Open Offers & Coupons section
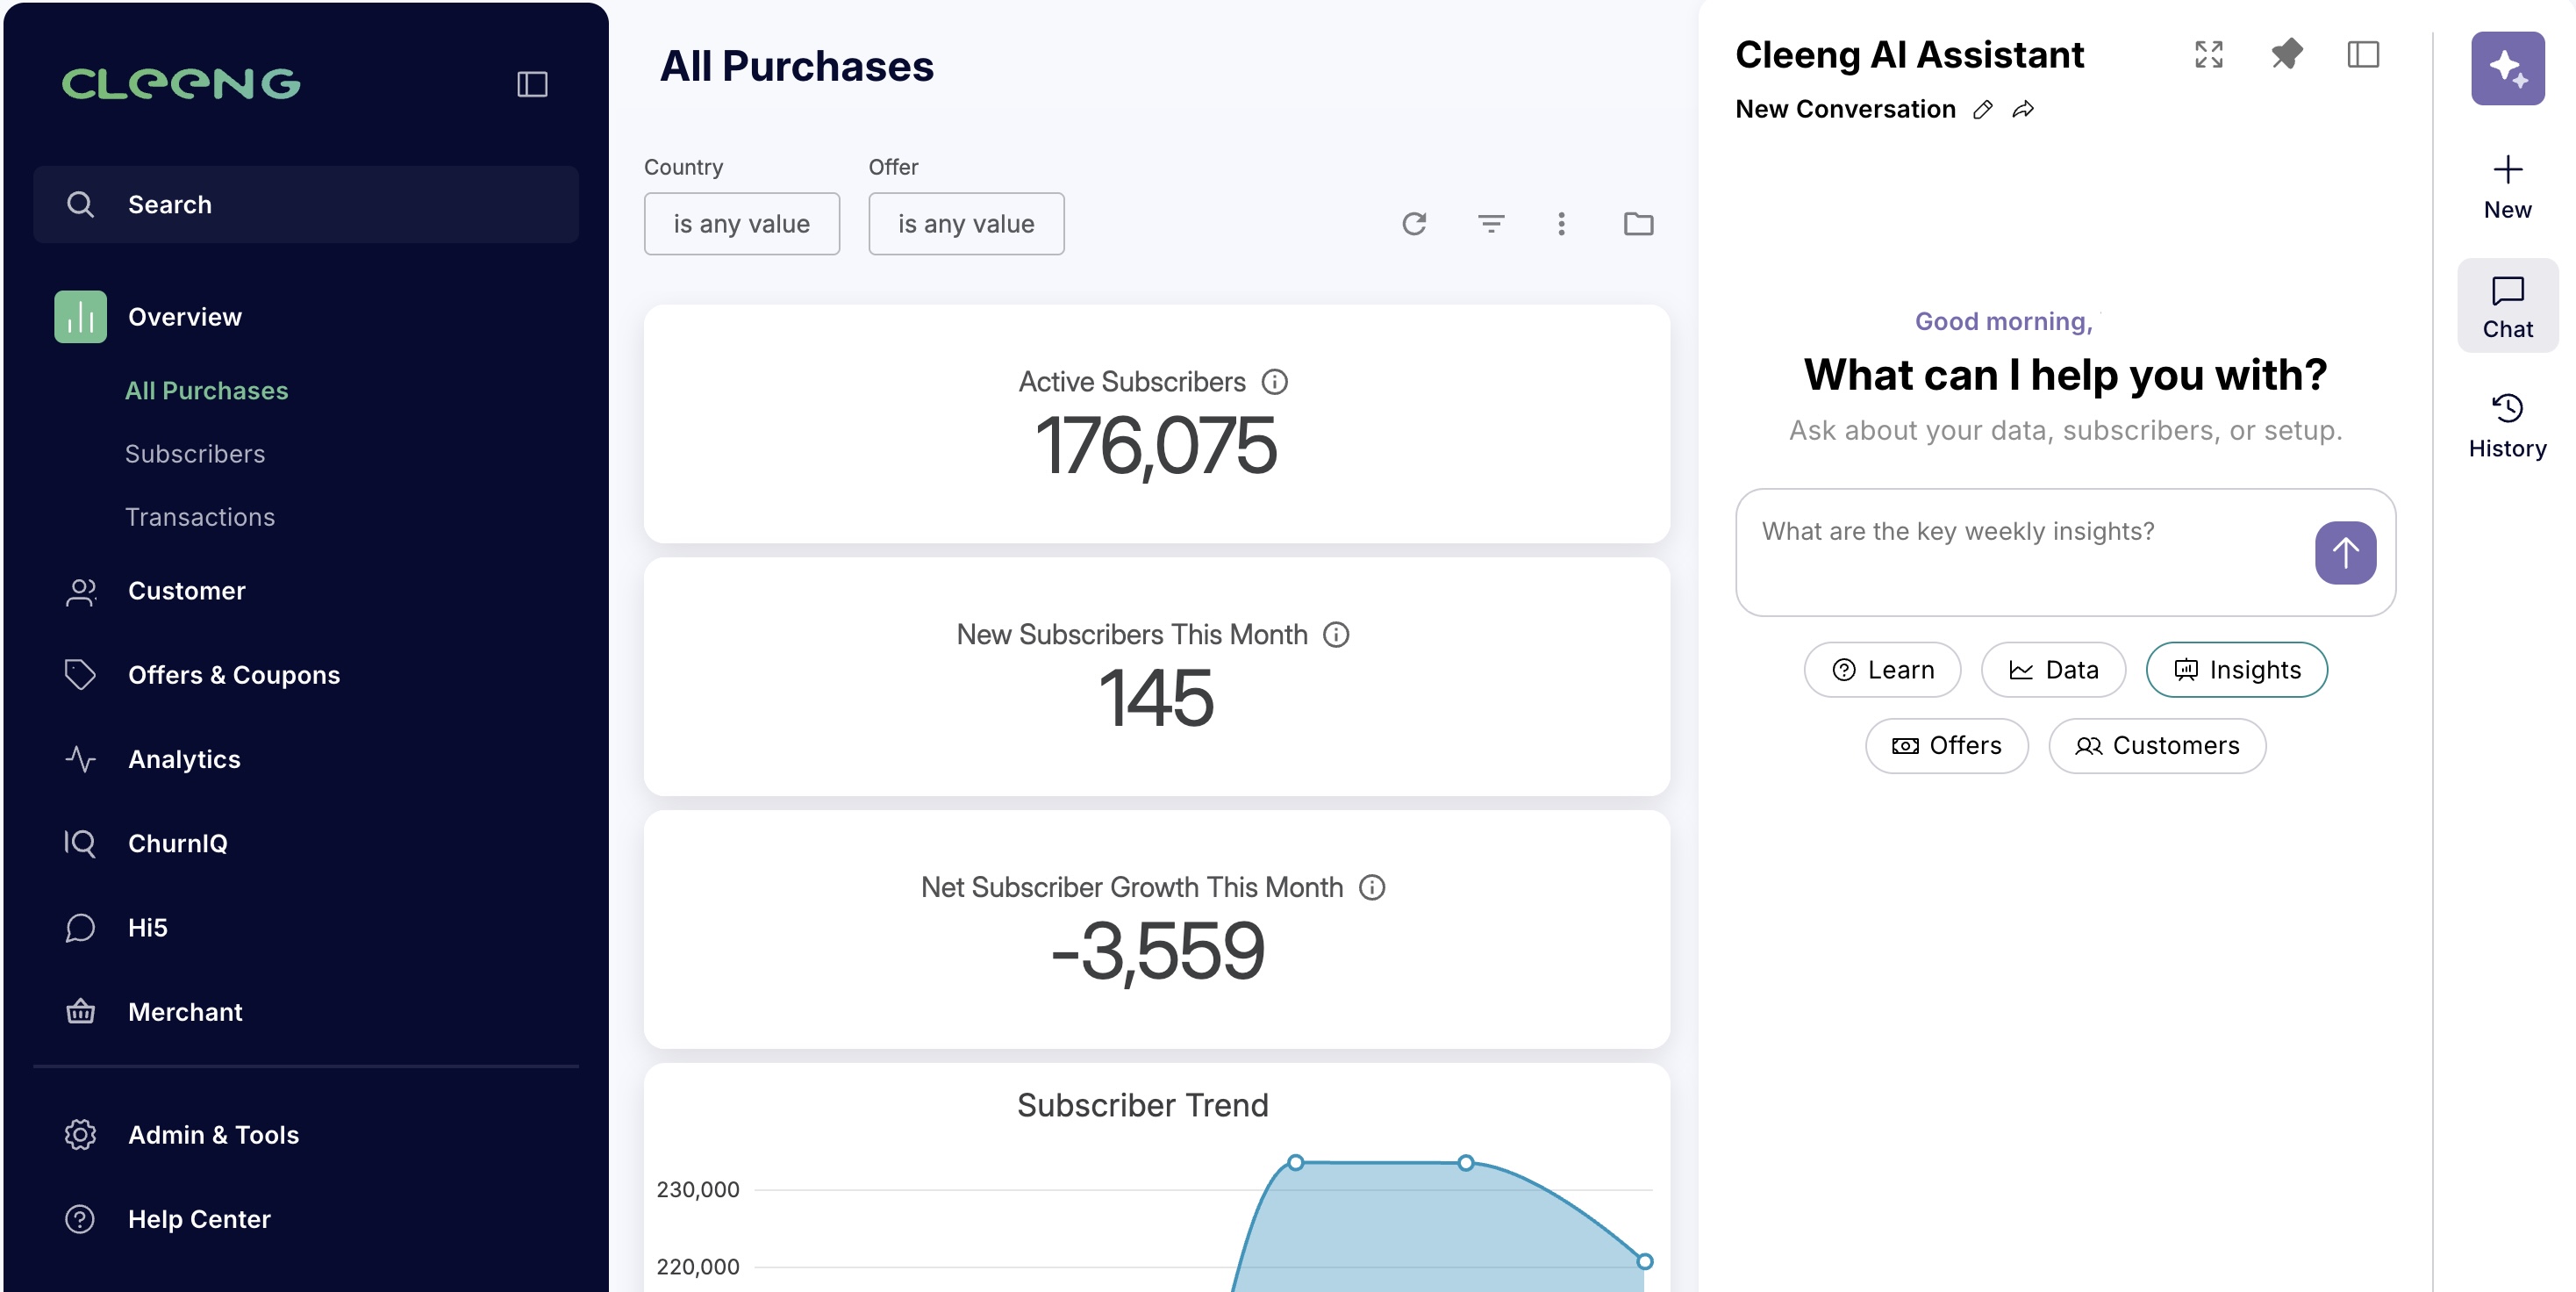 [x=234, y=675]
